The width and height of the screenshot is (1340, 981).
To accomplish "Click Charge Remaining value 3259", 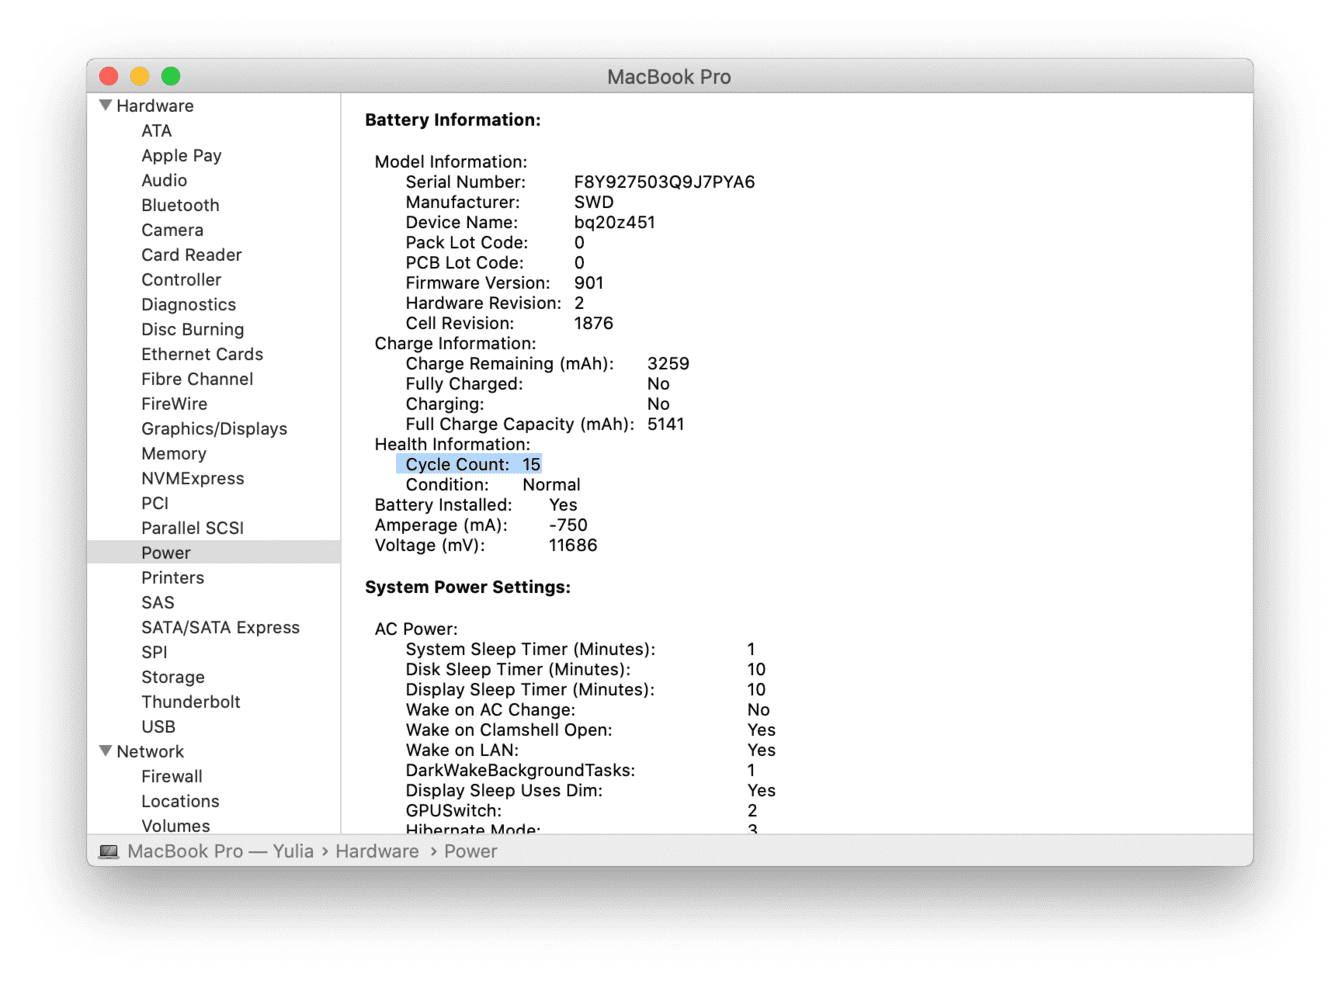I will pyautogui.click(x=668, y=364).
